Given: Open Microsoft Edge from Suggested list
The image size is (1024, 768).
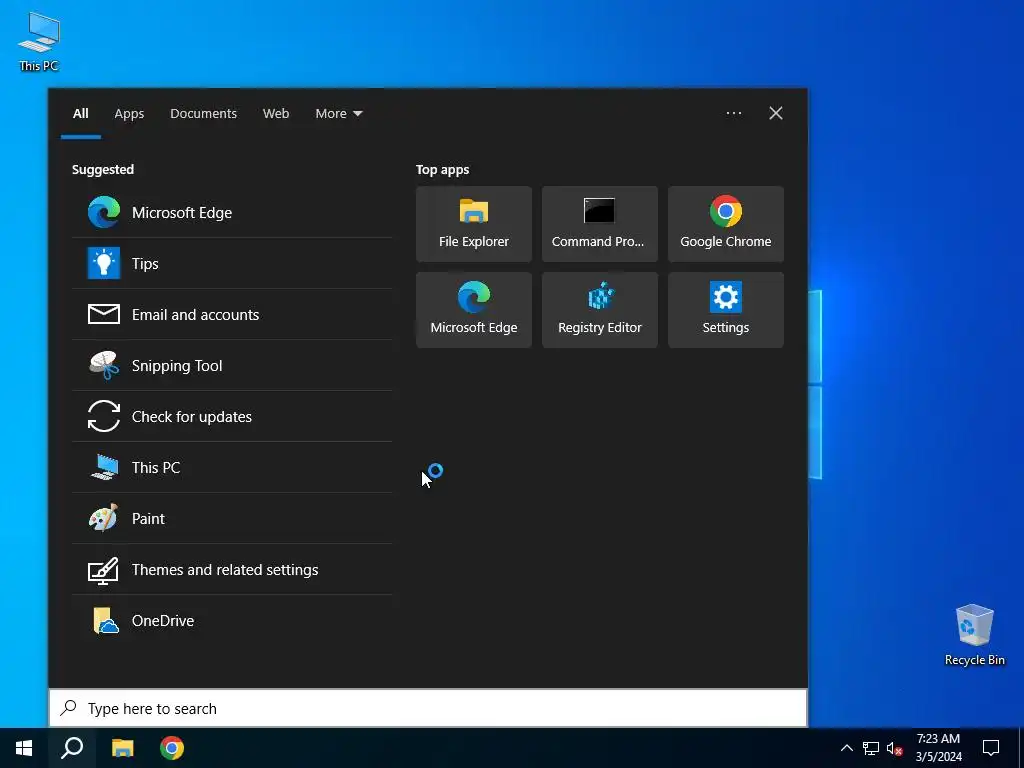Looking at the screenshot, I should click(x=232, y=212).
